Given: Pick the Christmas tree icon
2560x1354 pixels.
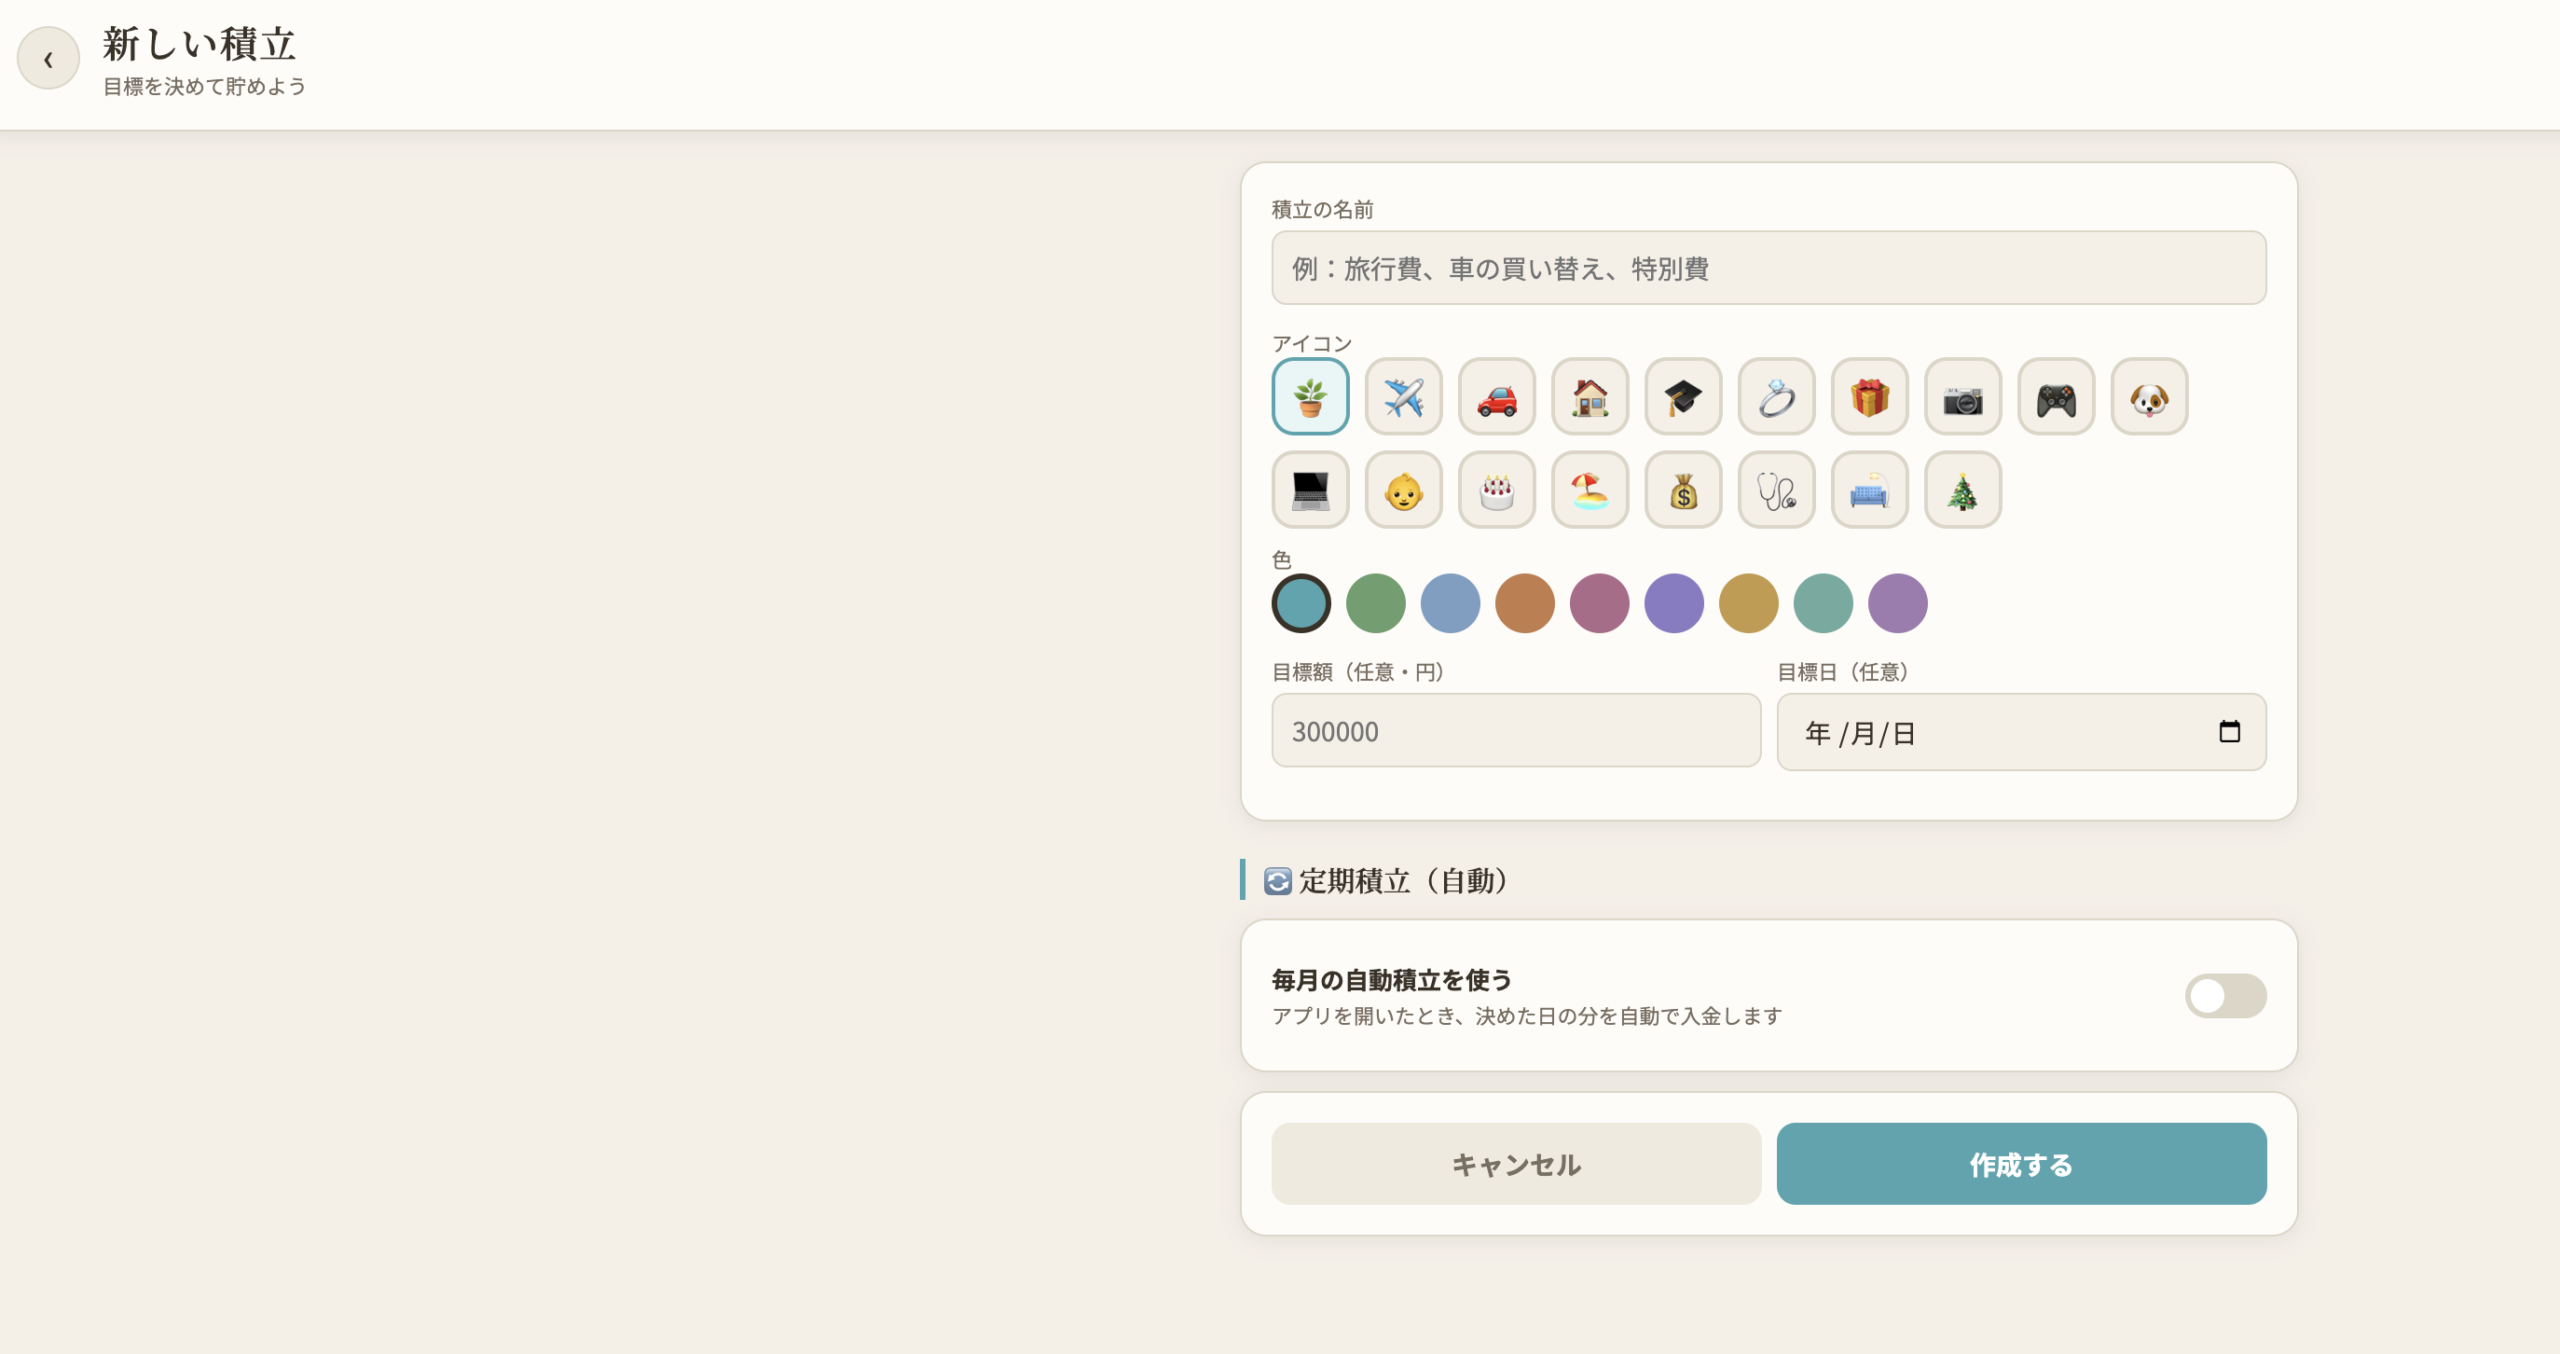Looking at the screenshot, I should [1963, 490].
